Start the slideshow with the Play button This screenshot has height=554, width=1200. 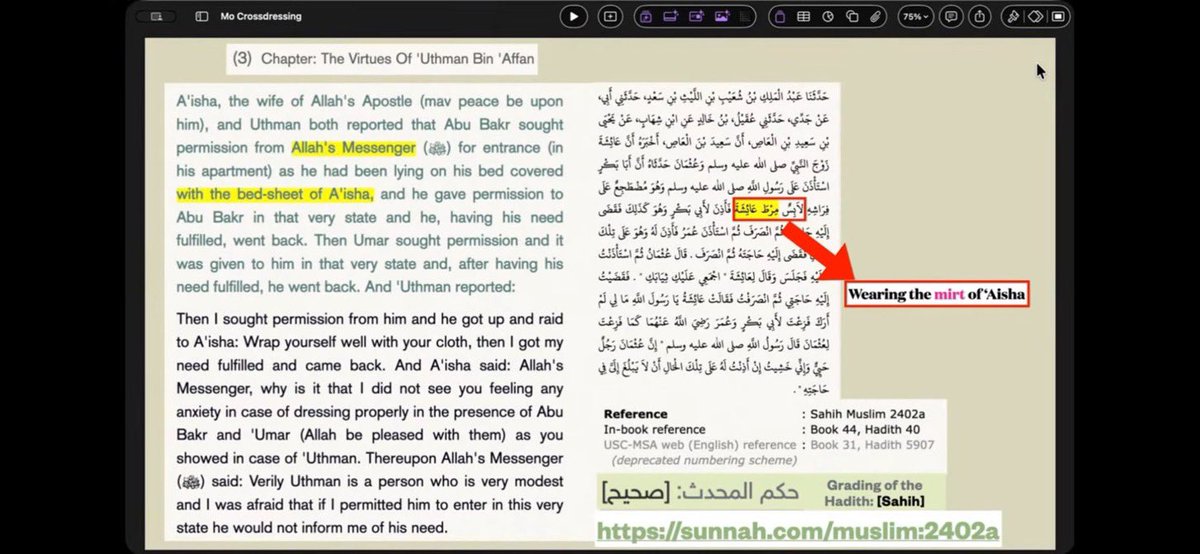click(x=573, y=16)
